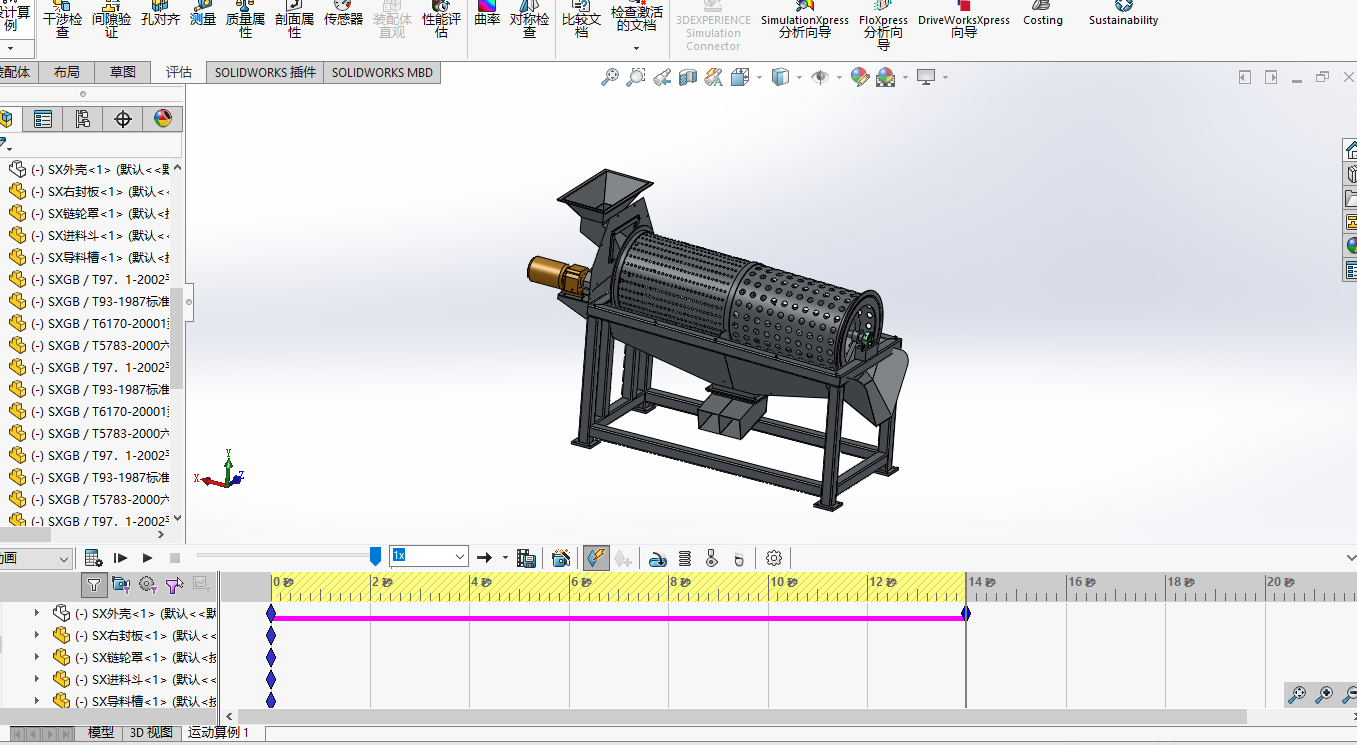Click the Save Animation film icon
This screenshot has height=745, width=1357.
click(x=527, y=558)
